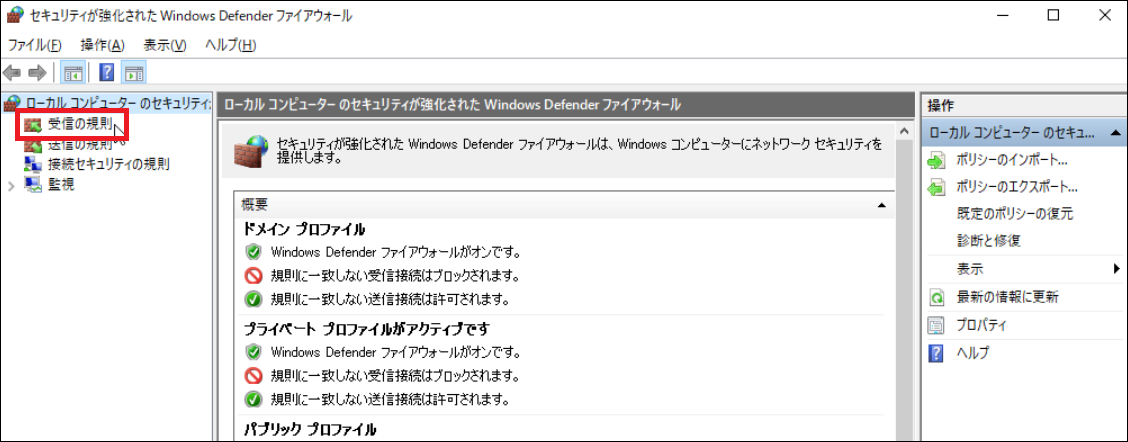Expand the 監視 tree node
The image size is (1128, 442).
[11, 185]
